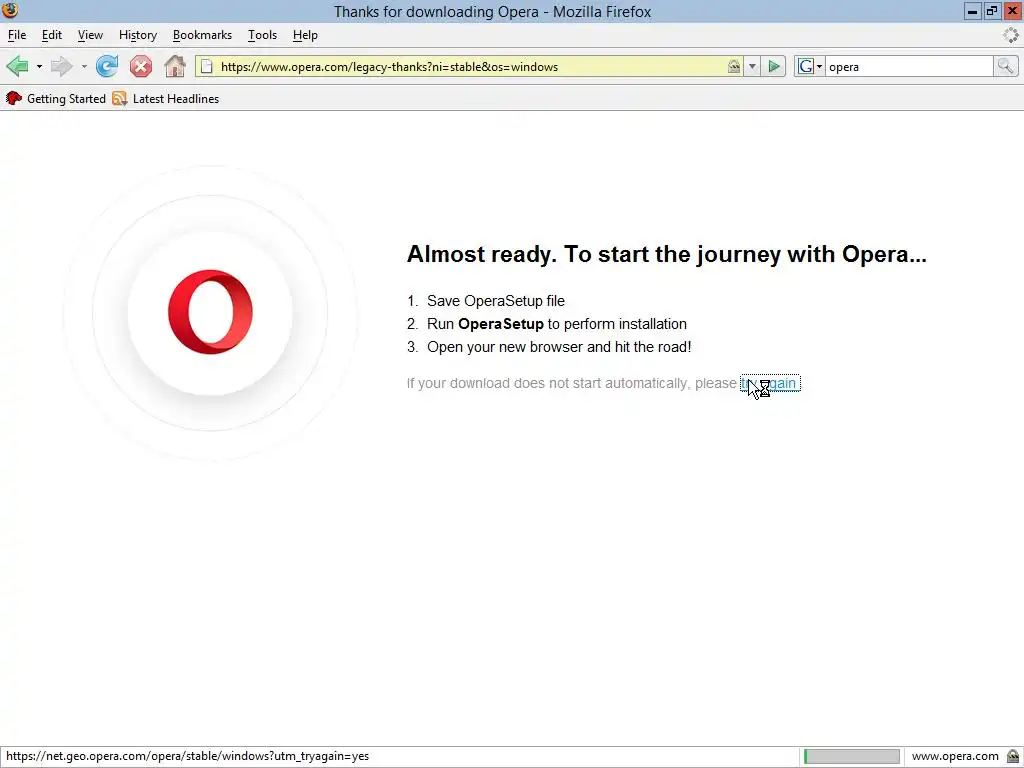Restore down the Firefox window

pos(992,11)
